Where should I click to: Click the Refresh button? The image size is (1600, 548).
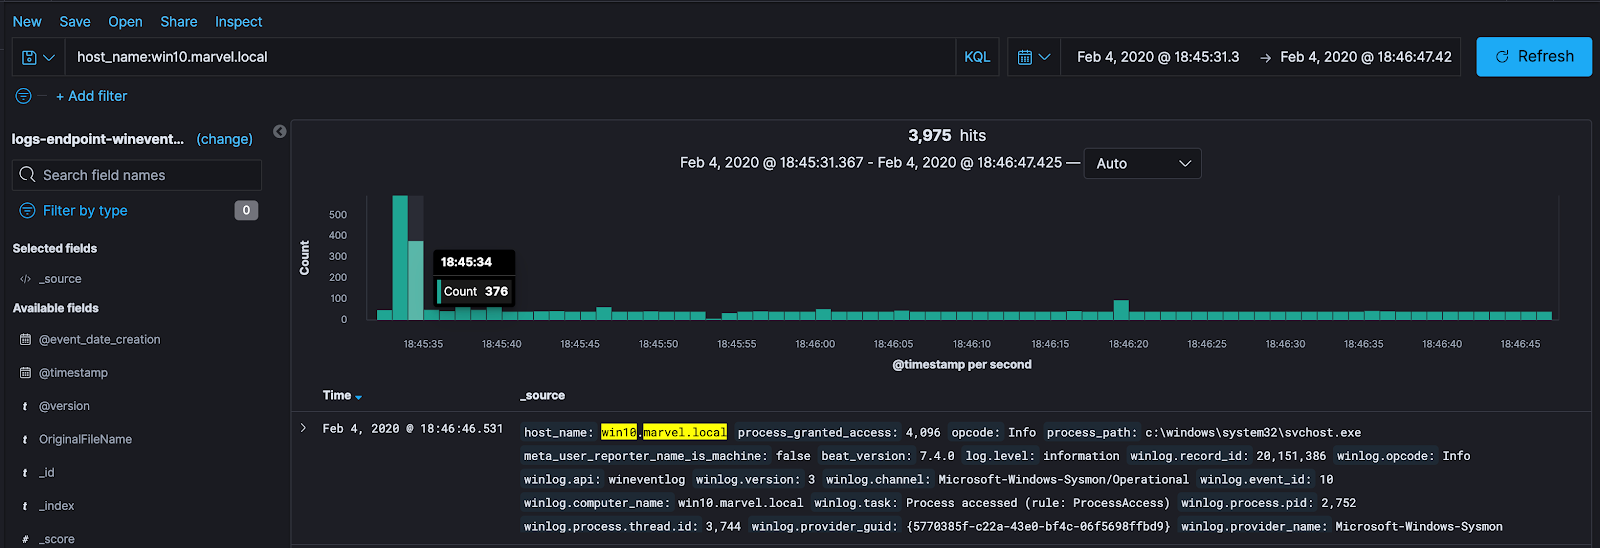click(x=1534, y=57)
